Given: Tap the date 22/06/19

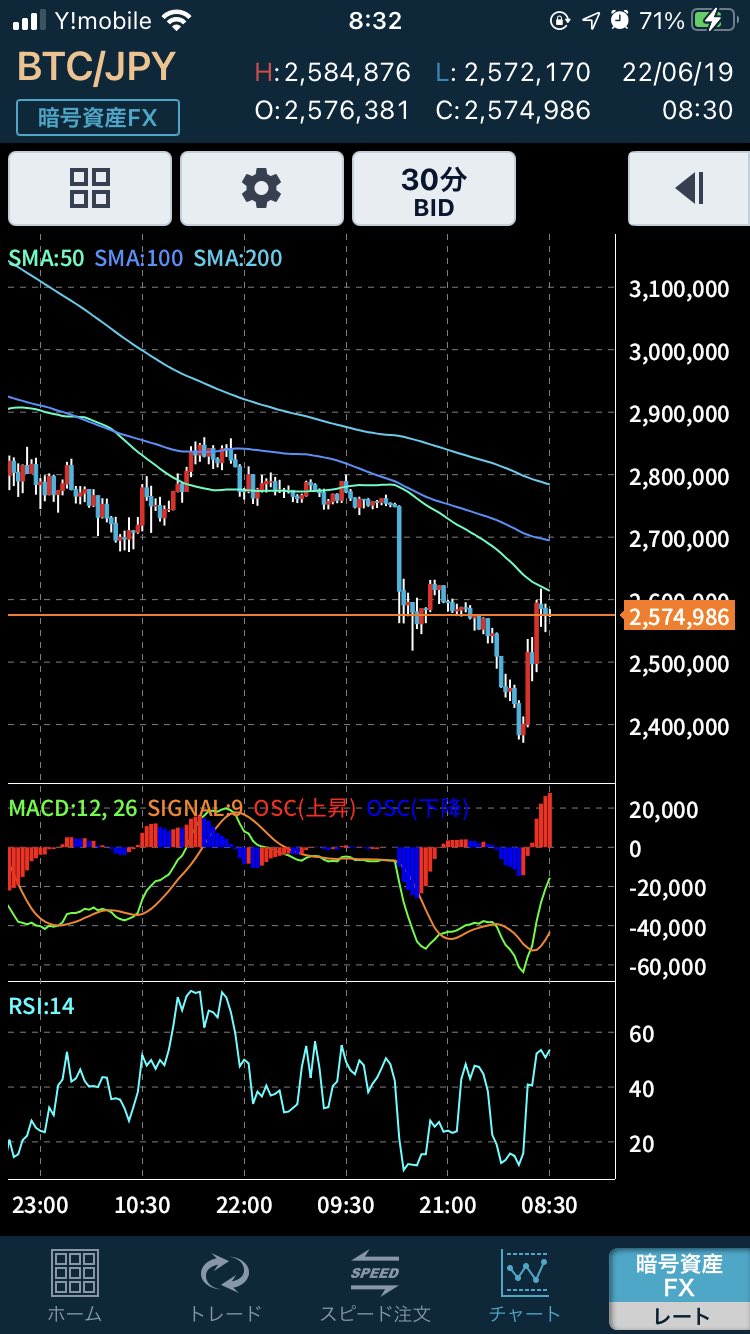Looking at the screenshot, I should [677, 73].
